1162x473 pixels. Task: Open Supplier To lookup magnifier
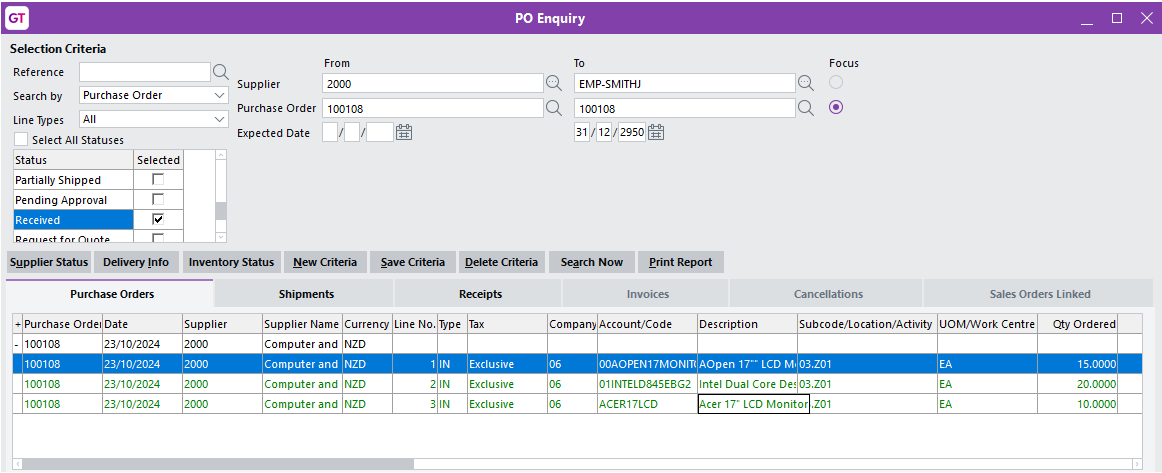(806, 83)
